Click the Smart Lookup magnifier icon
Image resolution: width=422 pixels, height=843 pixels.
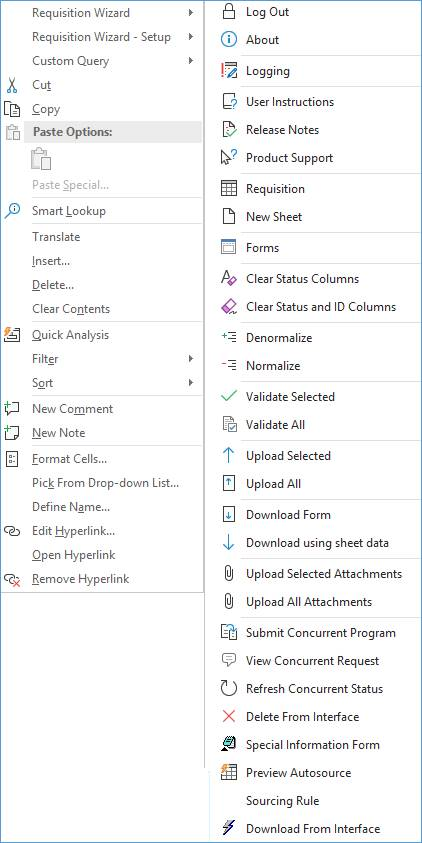pos(12,211)
